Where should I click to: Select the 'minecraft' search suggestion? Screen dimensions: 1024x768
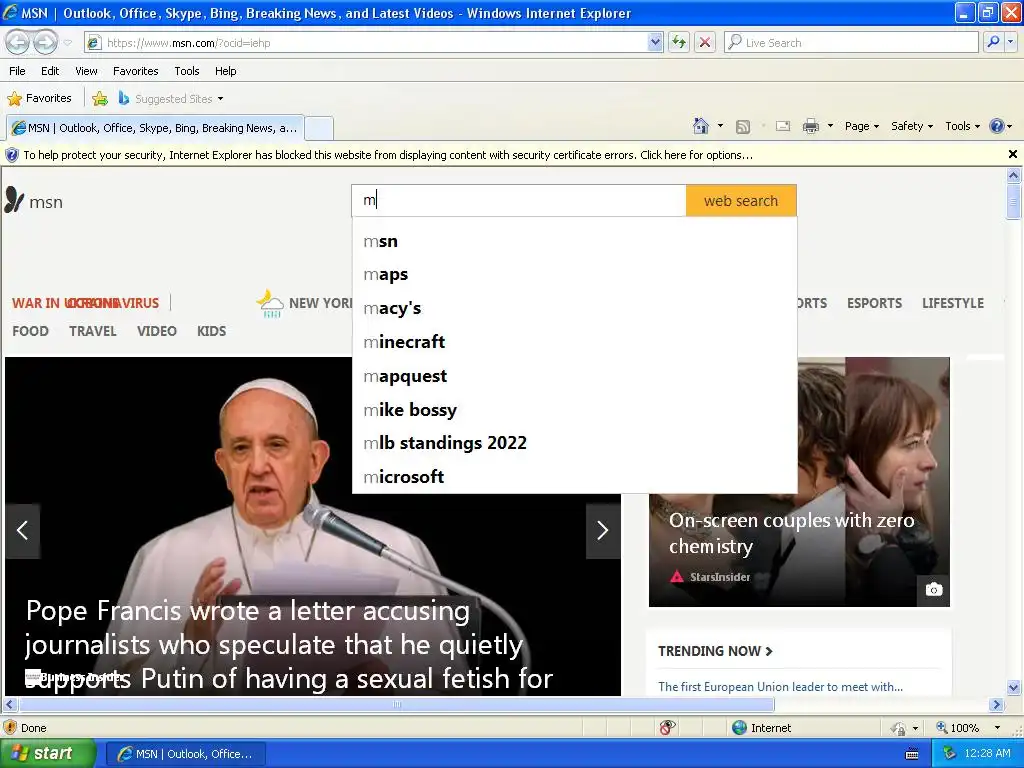pos(574,342)
